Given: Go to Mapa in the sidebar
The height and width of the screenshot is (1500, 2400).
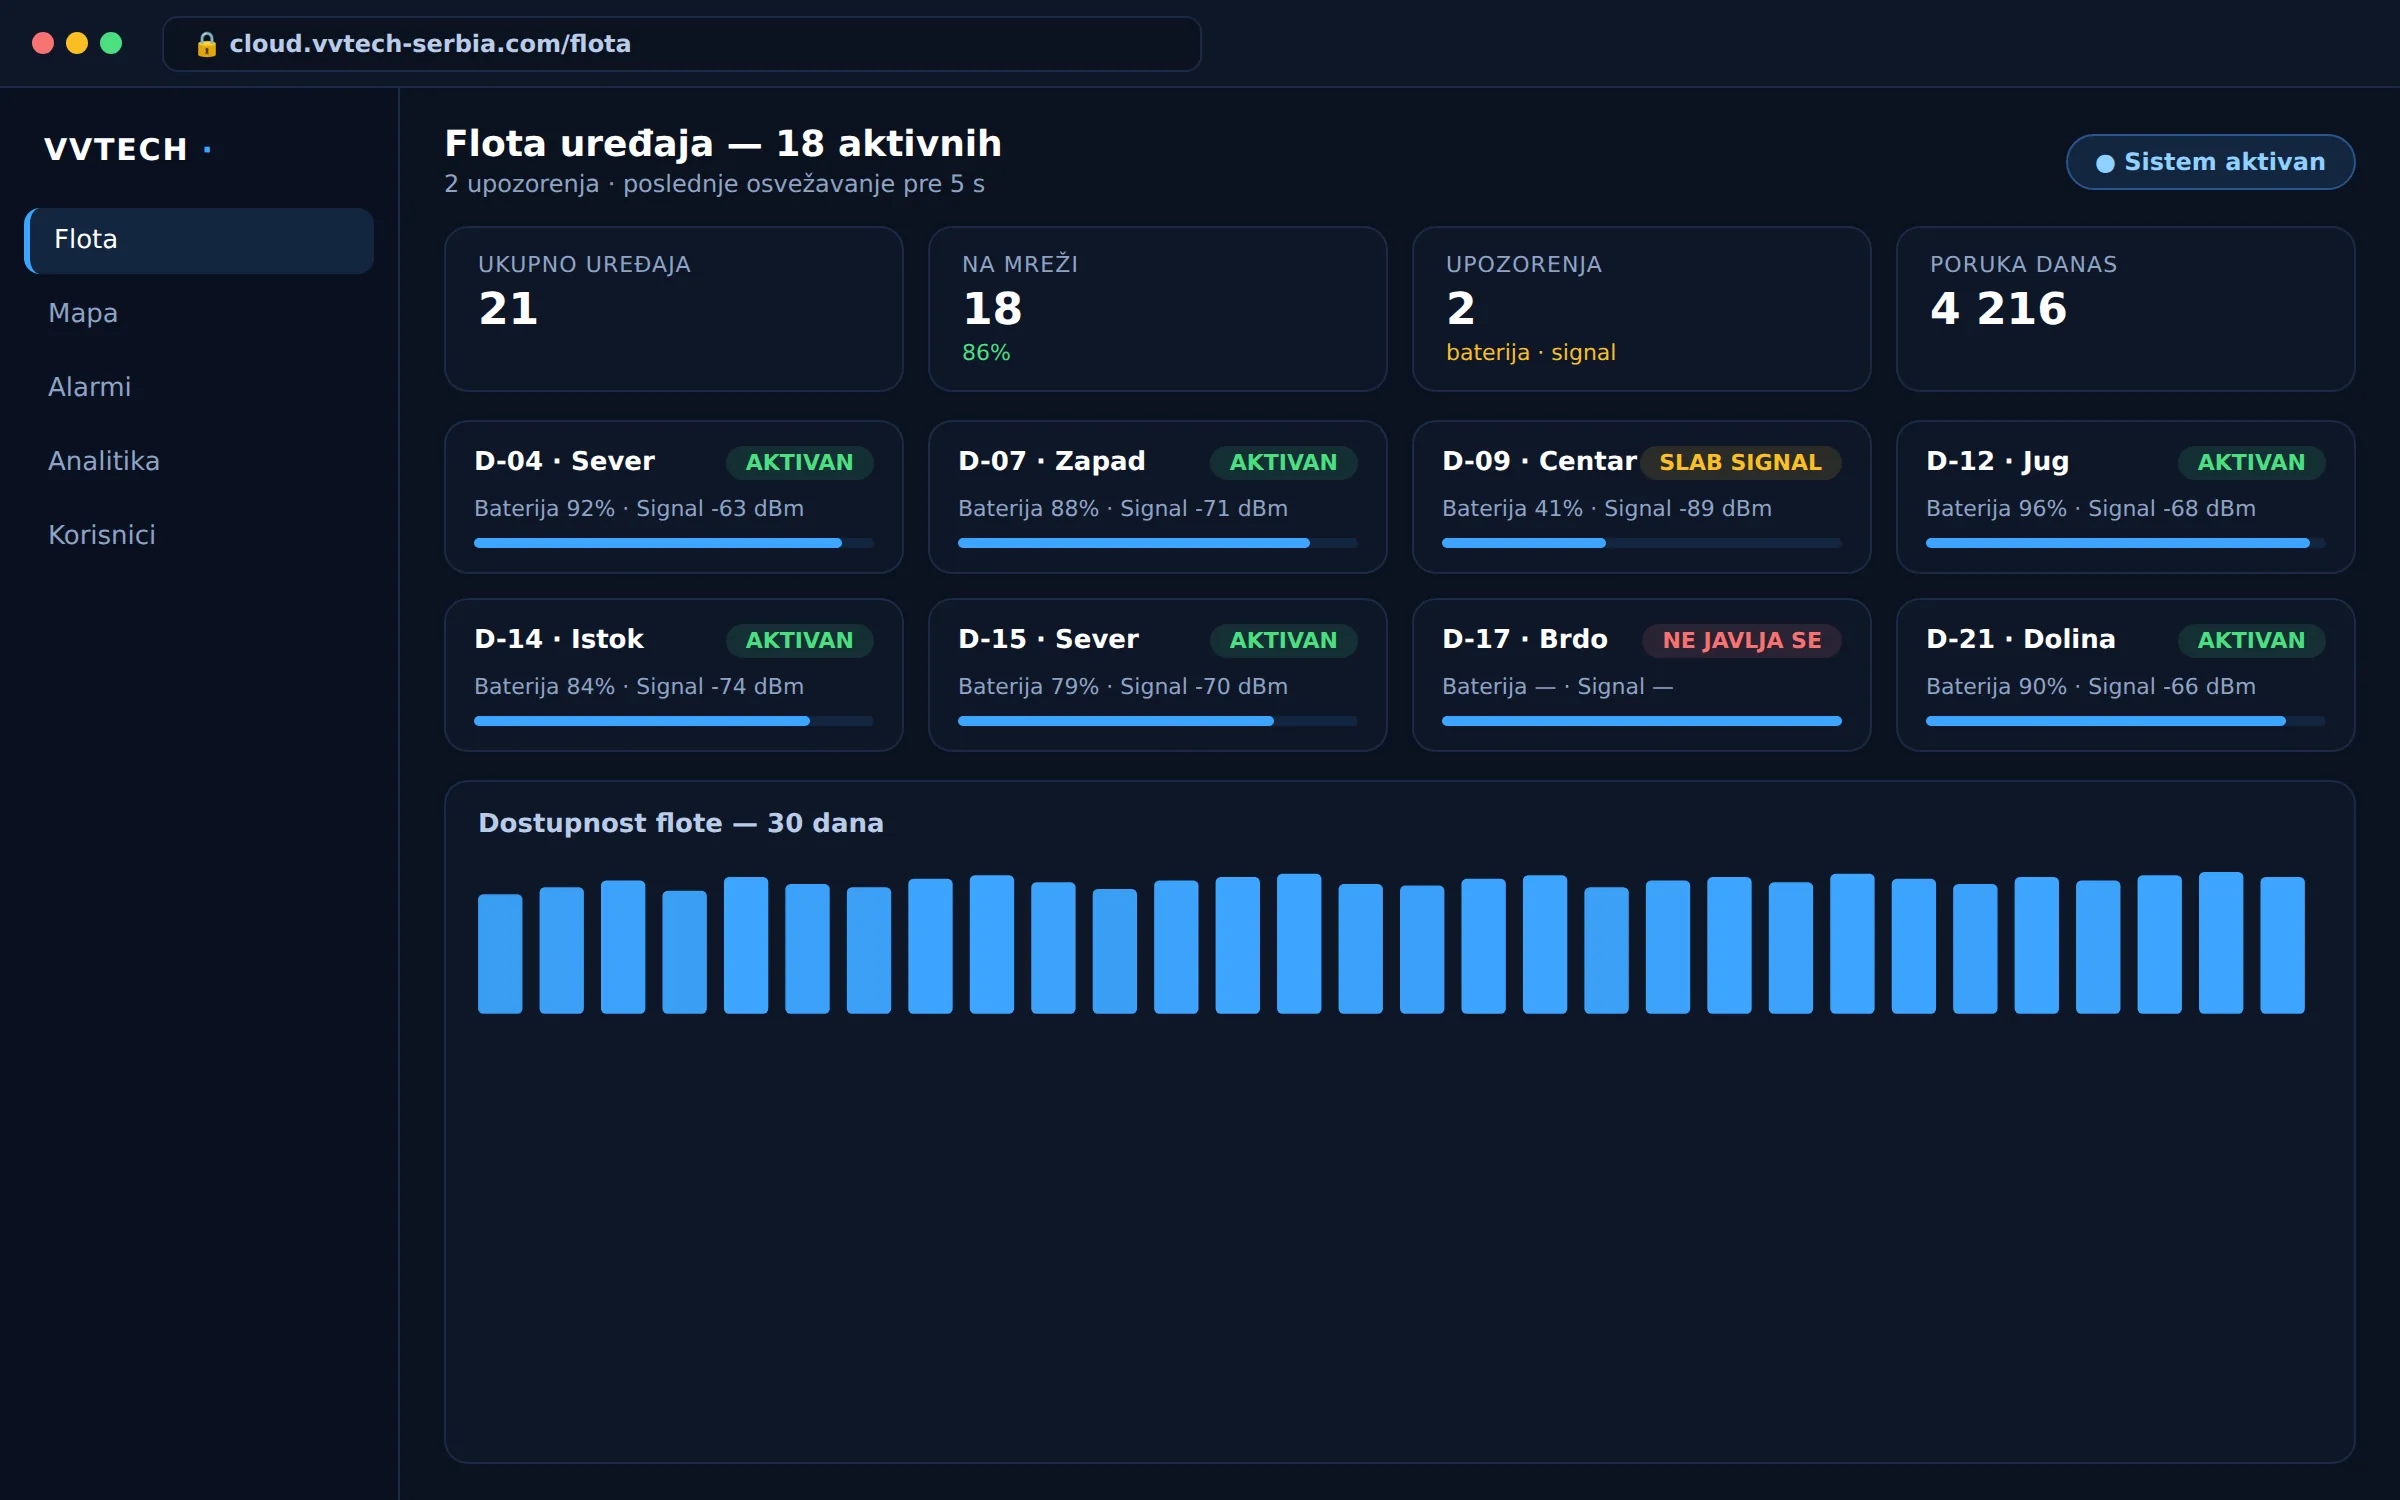Looking at the screenshot, I should [199, 313].
